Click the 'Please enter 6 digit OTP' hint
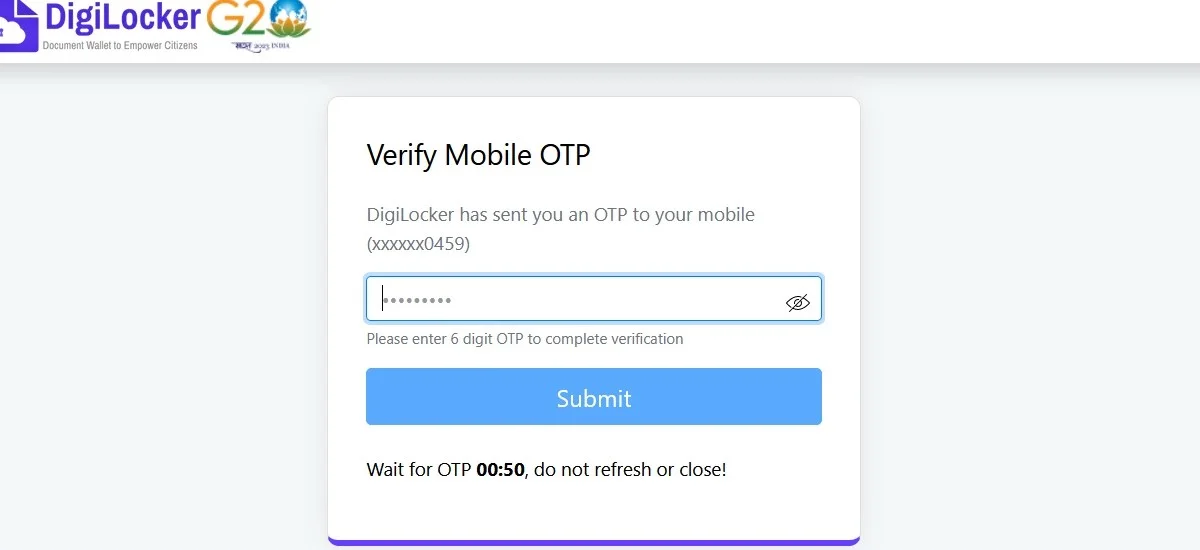The width and height of the screenshot is (1200, 550). [525, 339]
